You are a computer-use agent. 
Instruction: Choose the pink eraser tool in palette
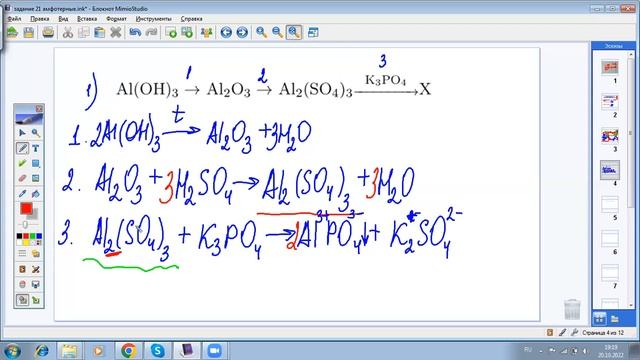pos(22,178)
